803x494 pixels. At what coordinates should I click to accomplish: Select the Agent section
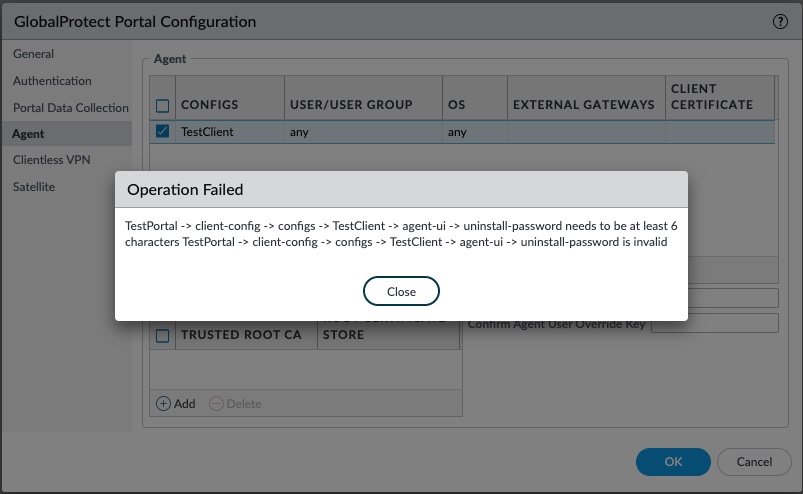pos(29,133)
